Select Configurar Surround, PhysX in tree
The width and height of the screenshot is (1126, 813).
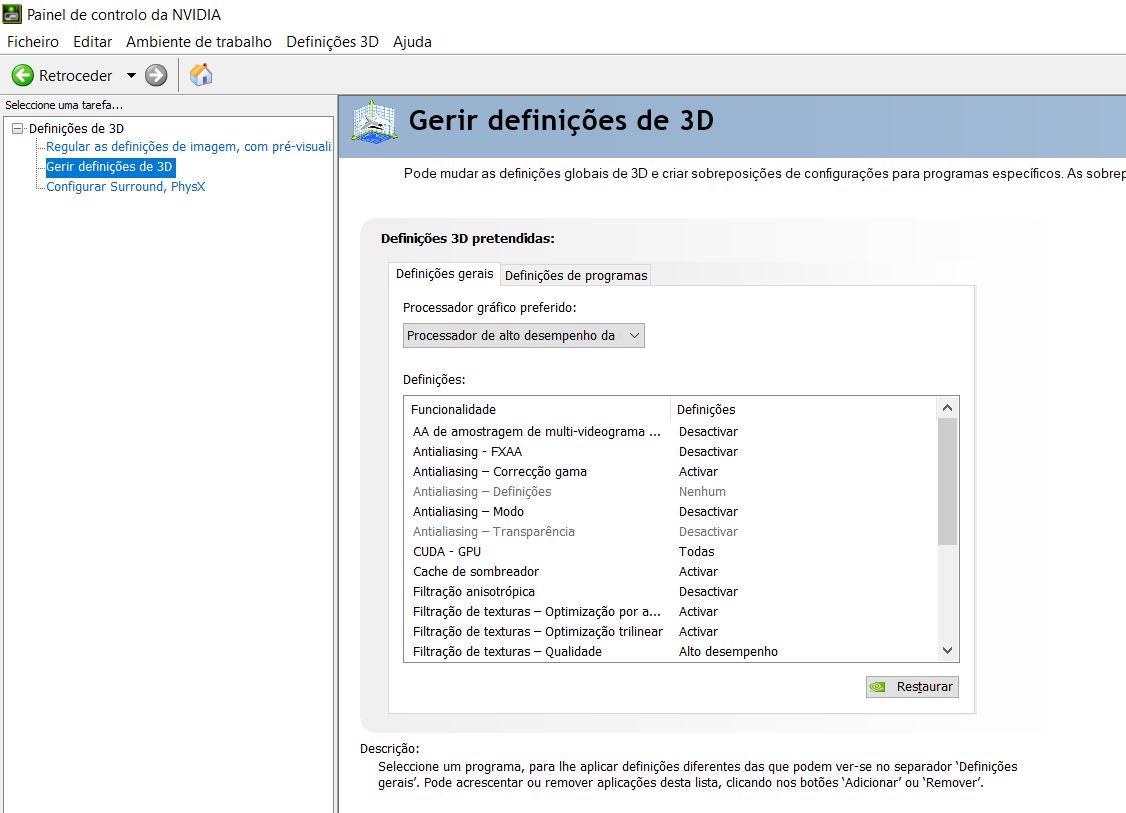click(125, 187)
